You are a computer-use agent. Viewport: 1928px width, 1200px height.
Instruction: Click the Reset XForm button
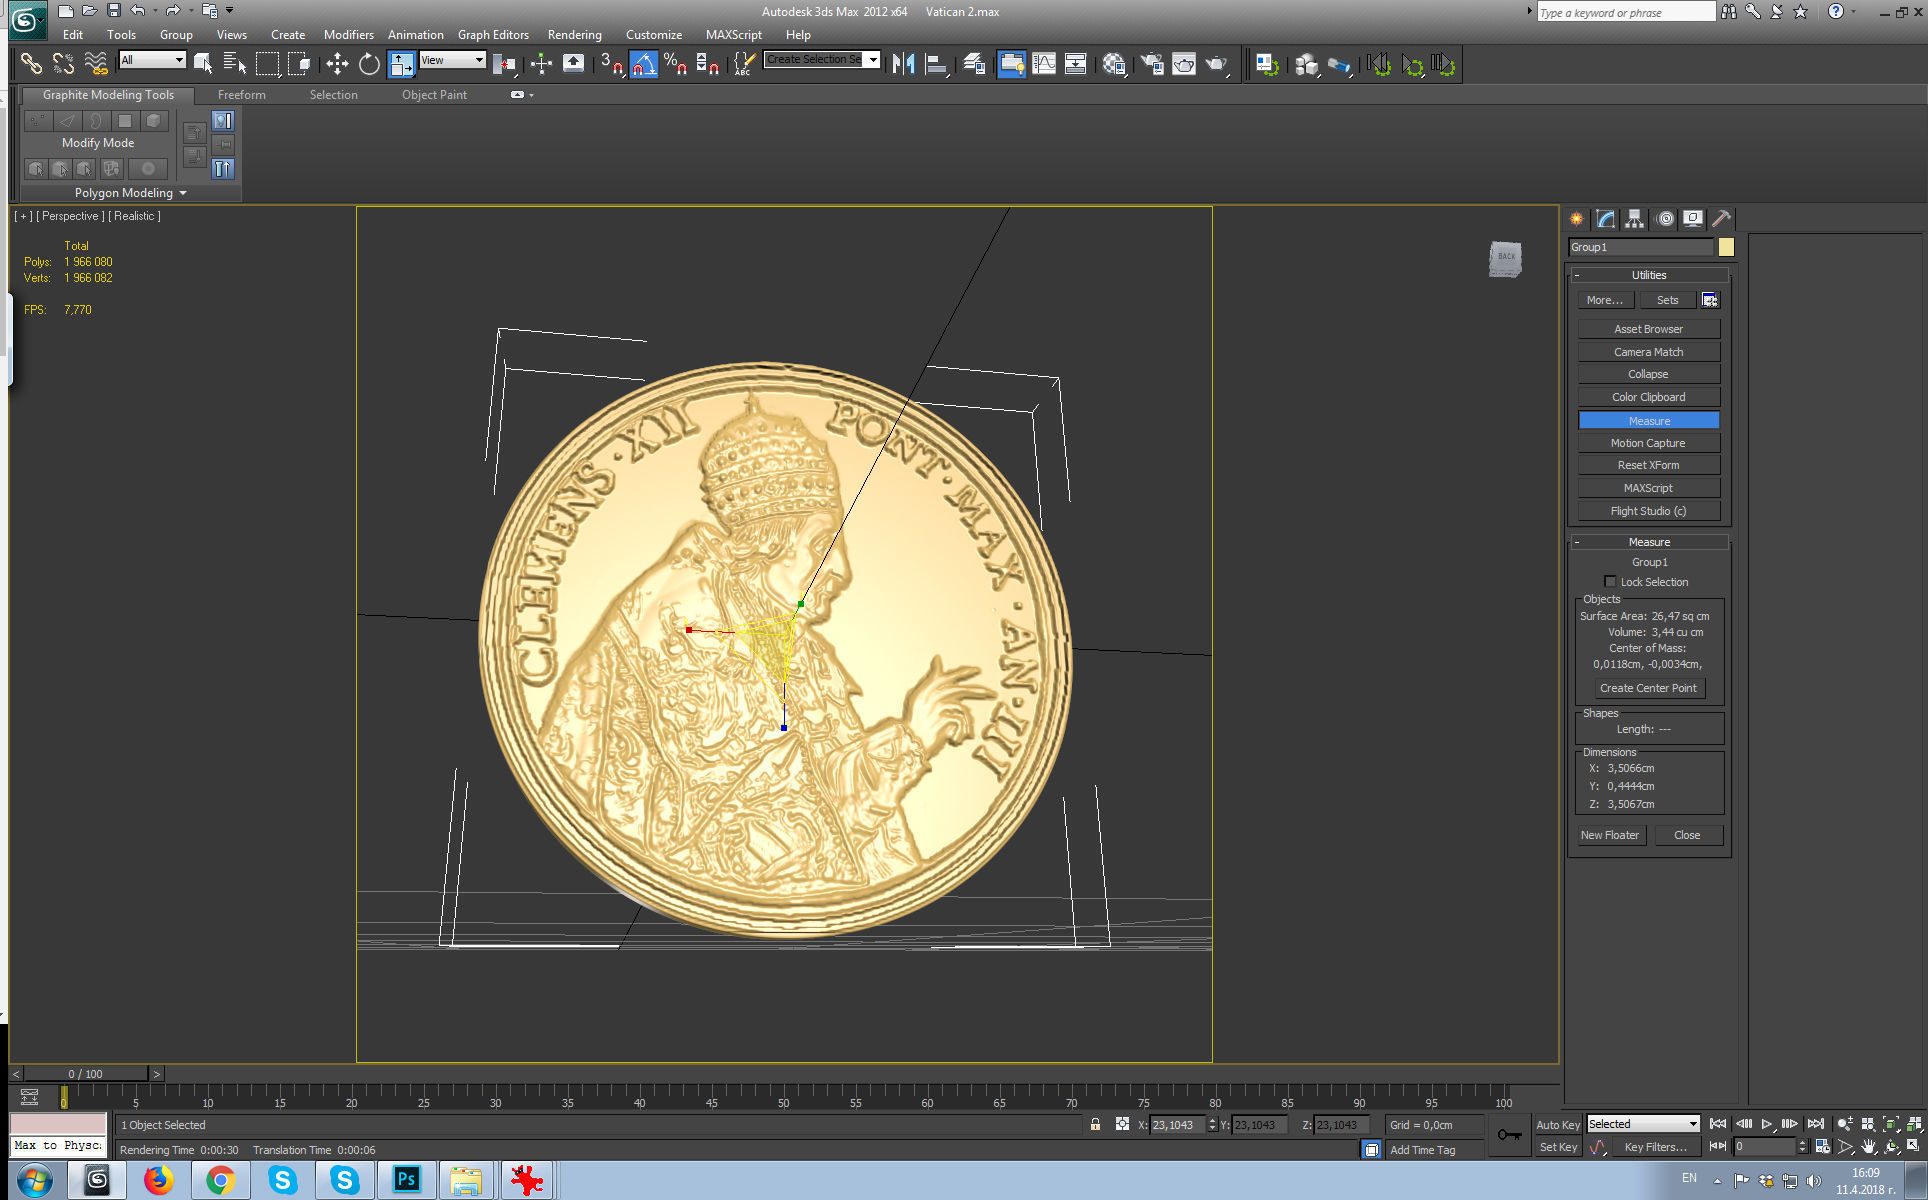(1649, 465)
